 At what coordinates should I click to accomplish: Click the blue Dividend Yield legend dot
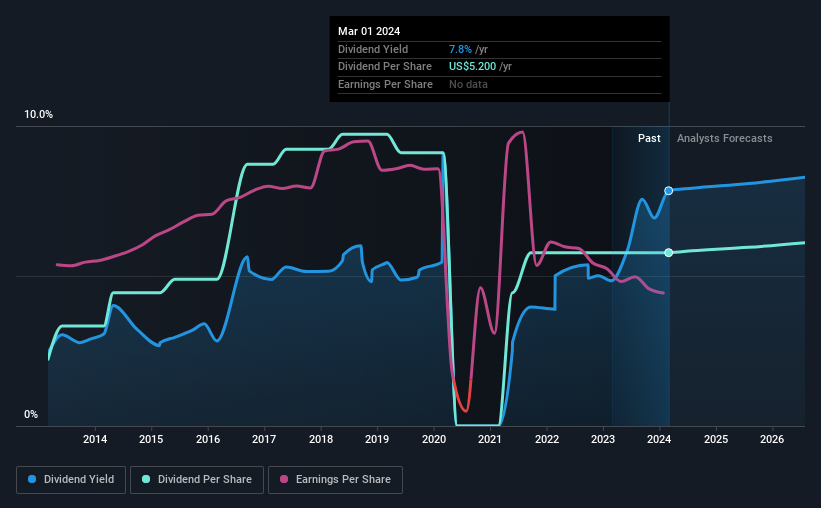point(32,479)
